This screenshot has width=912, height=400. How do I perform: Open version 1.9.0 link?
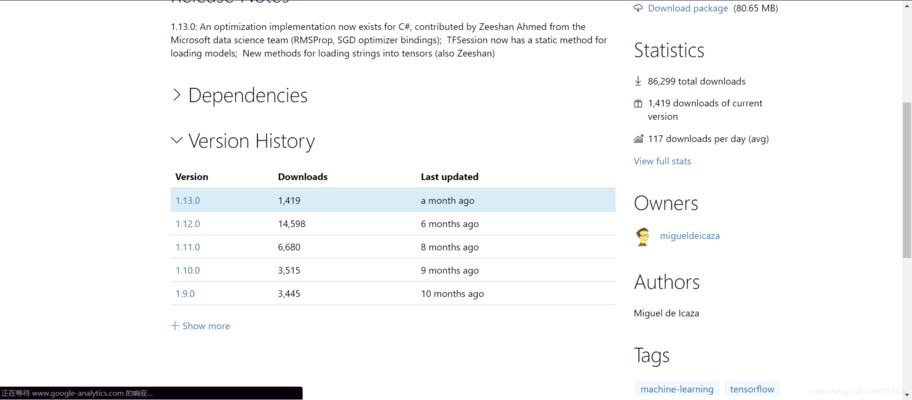[x=185, y=294]
